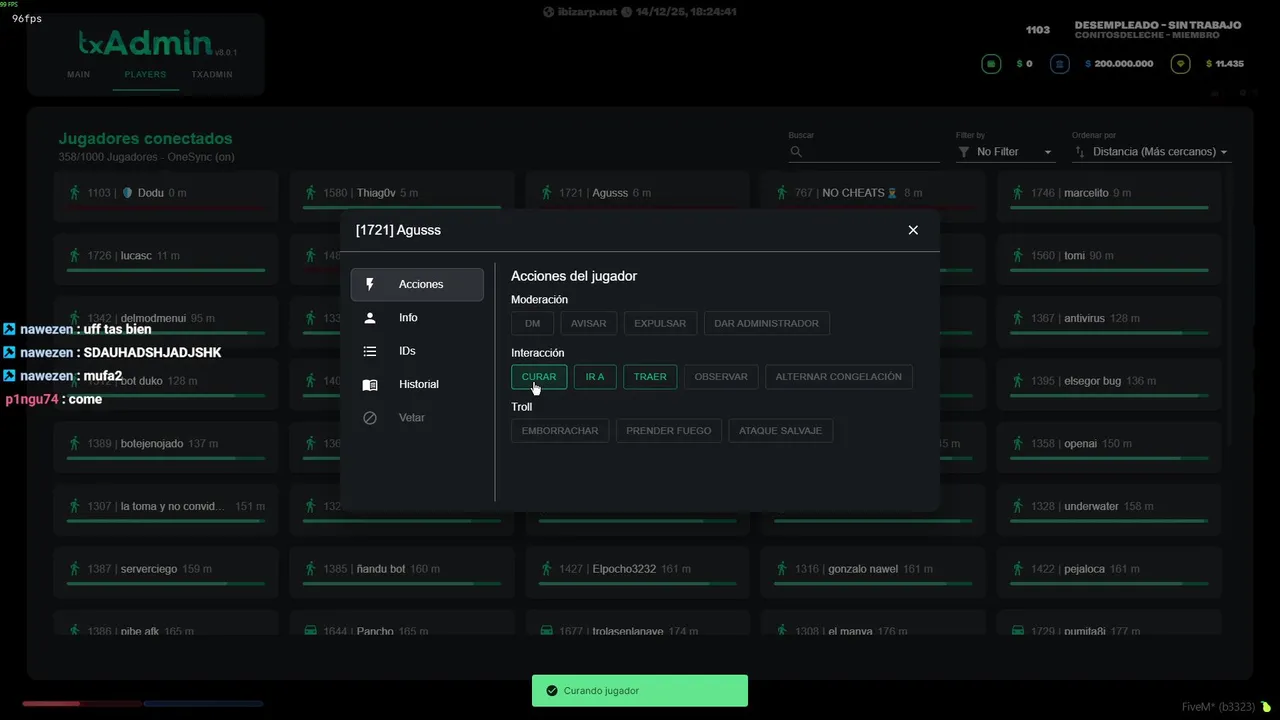This screenshot has height=720, width=1280.
Task: Close the Agusss player dialog
Action: pos(913,230)
